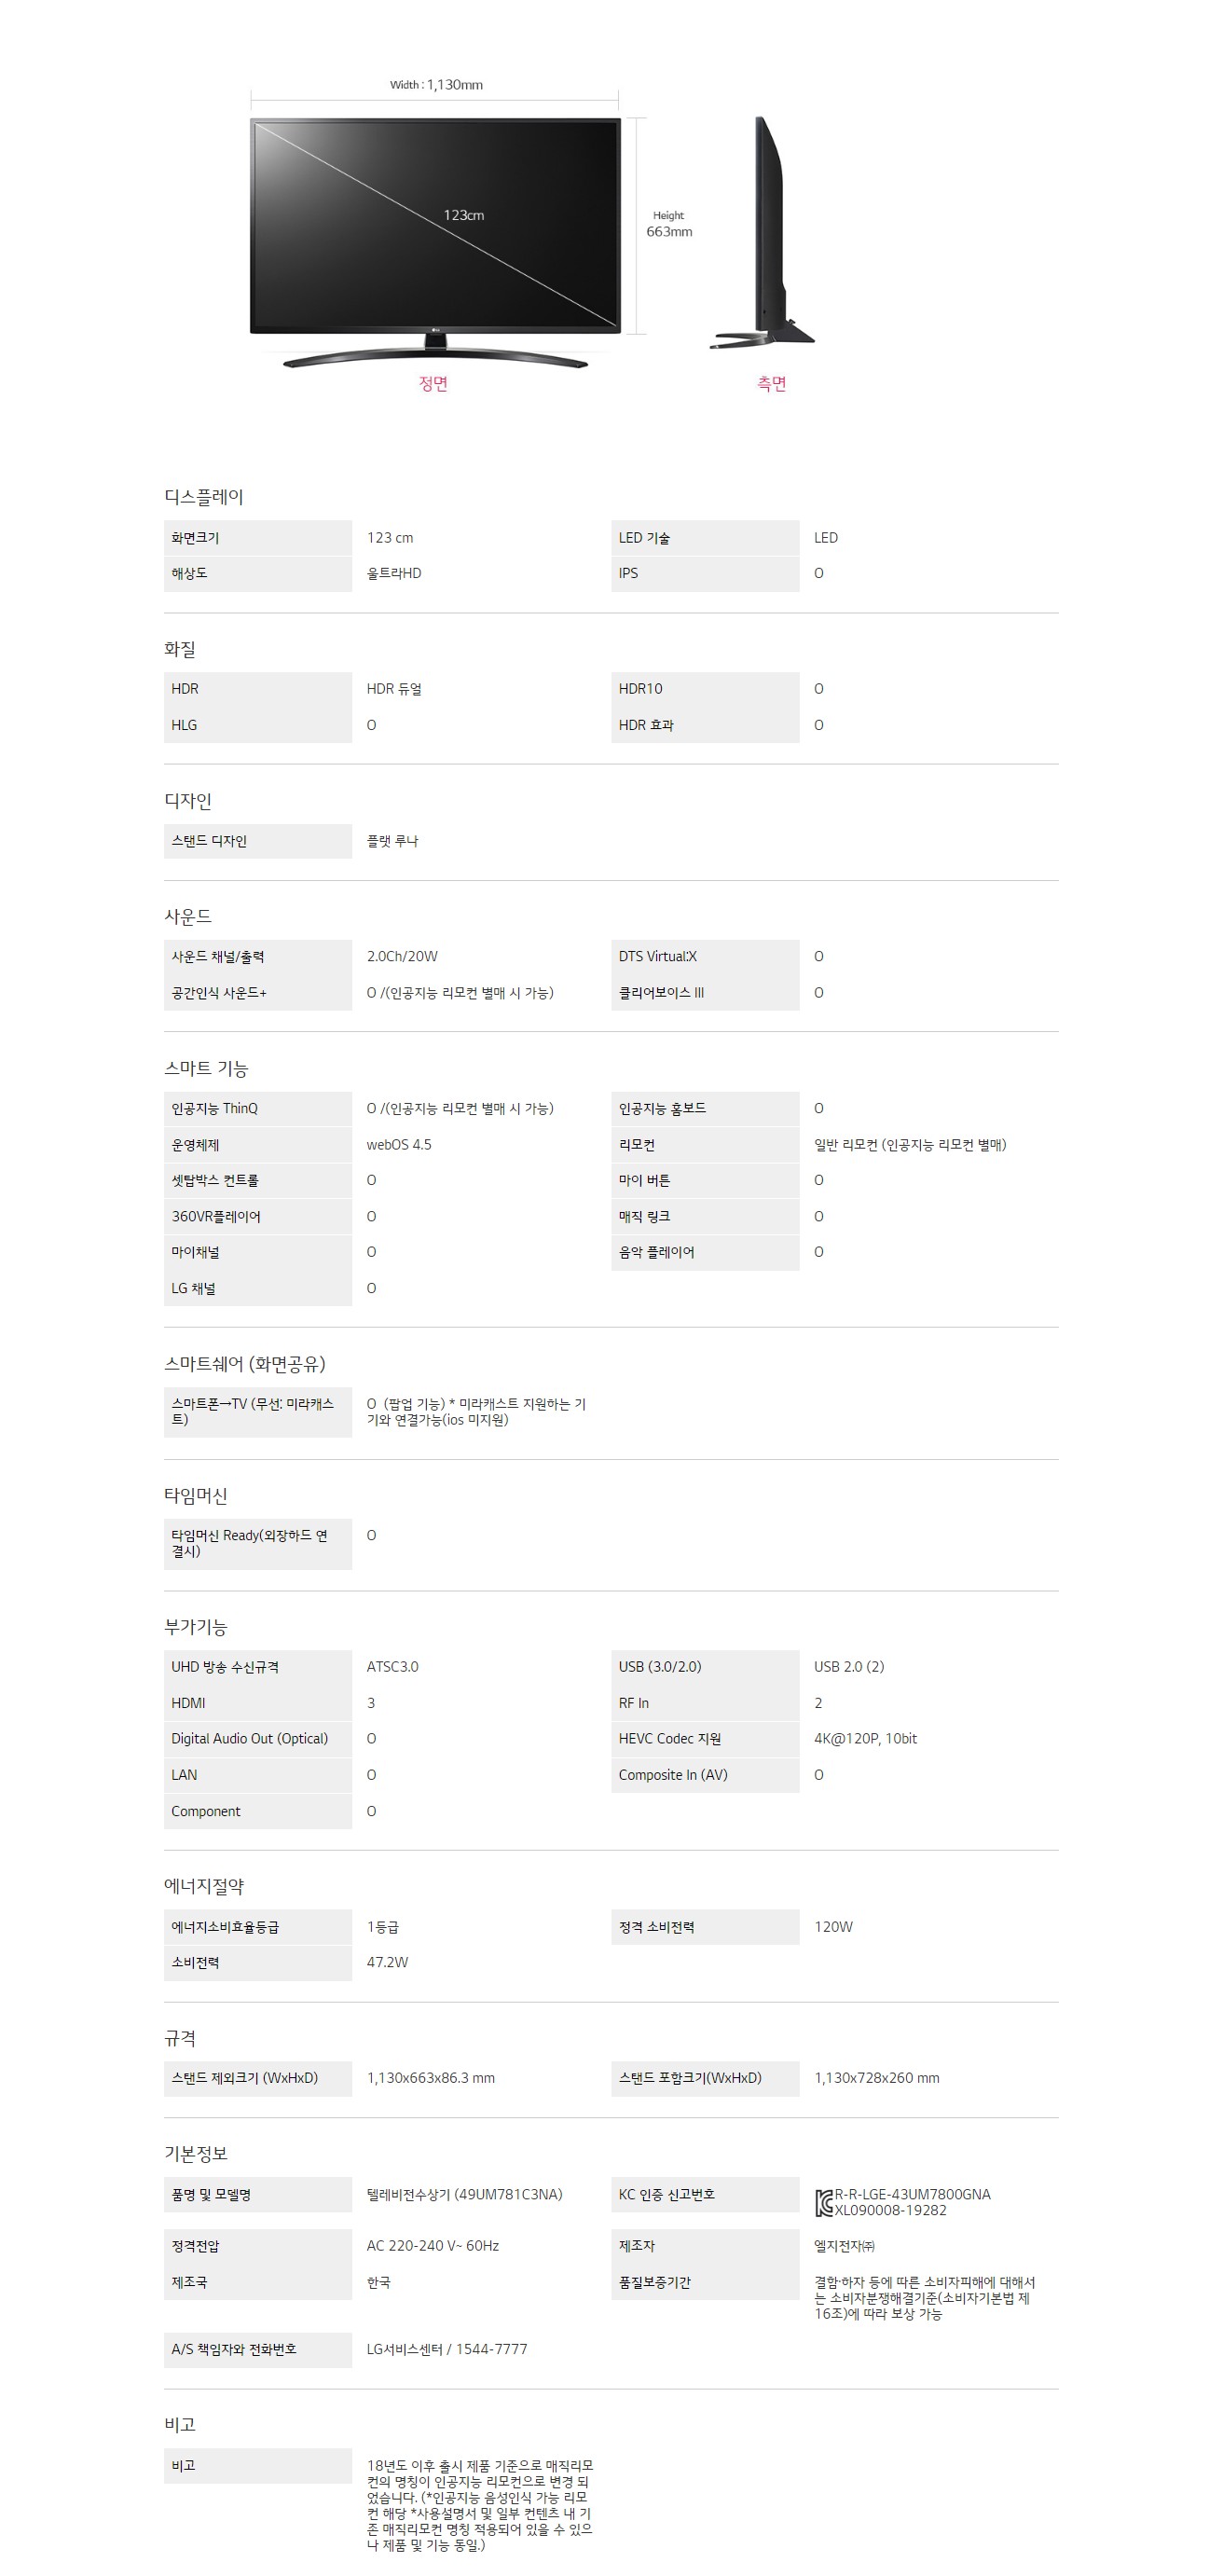Click the 정면 label under the TV

433,384
